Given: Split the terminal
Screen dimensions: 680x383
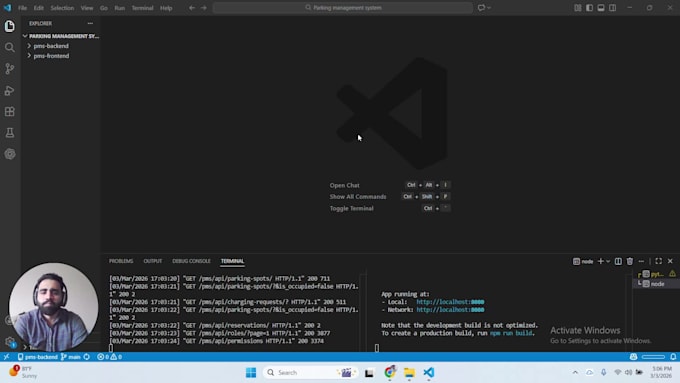Looking at the screenshot, I should (618, 261).
